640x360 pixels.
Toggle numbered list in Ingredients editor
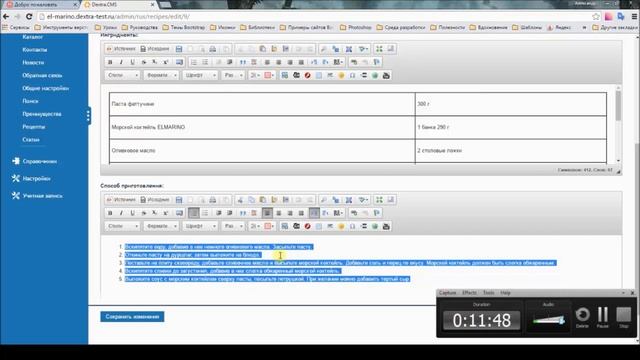click(x=194, y=62)
